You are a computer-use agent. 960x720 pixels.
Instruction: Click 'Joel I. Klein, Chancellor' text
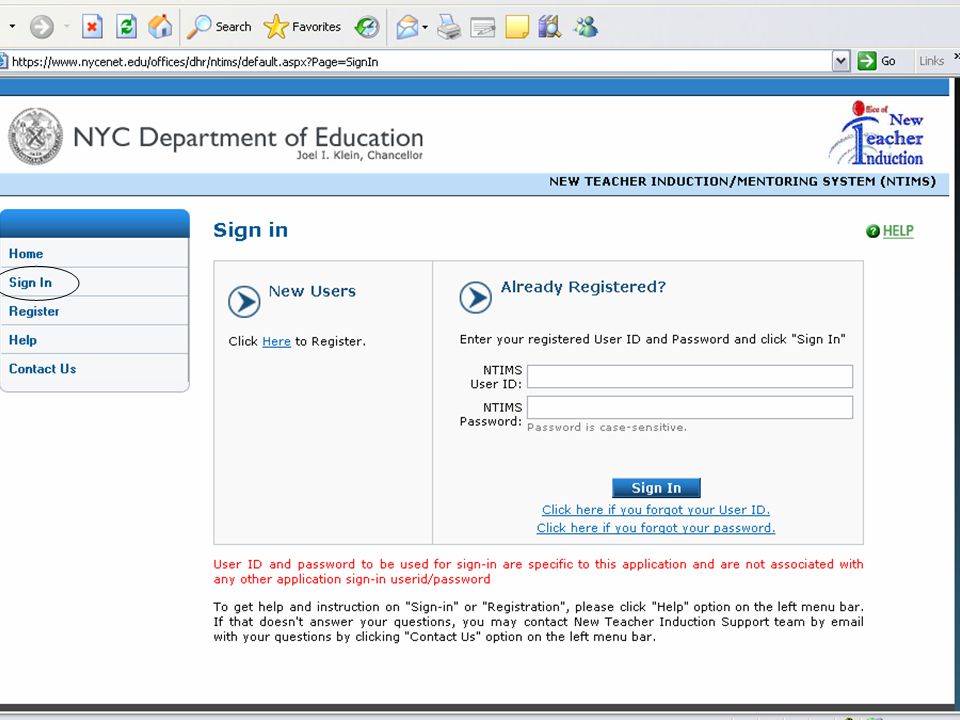pyautogui.click(x=360, y=156)
